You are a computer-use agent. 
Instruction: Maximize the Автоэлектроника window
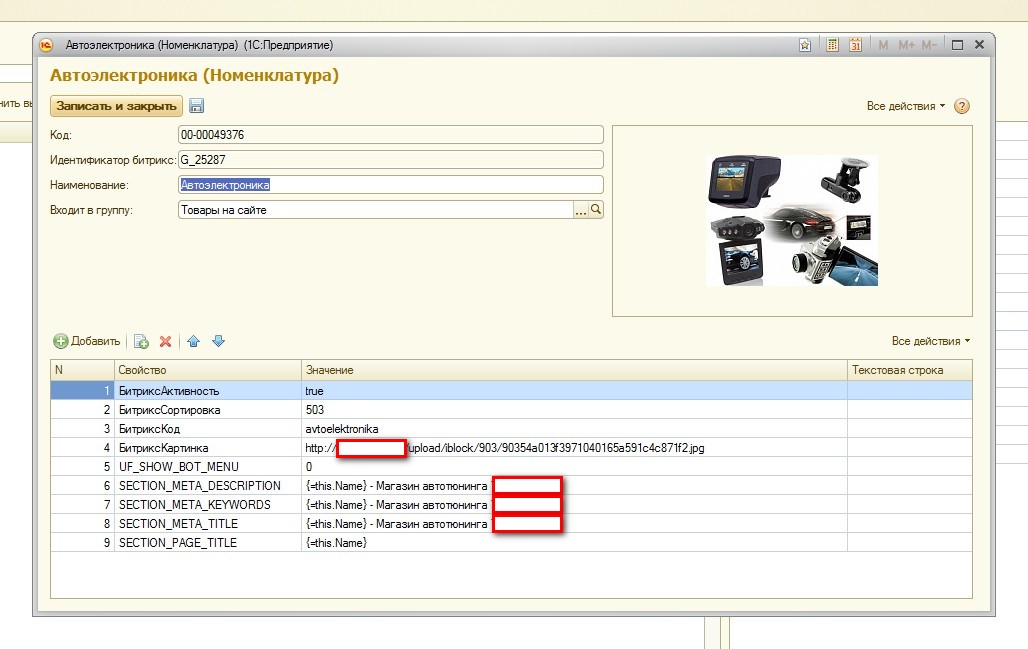click(x=957, y=45)
